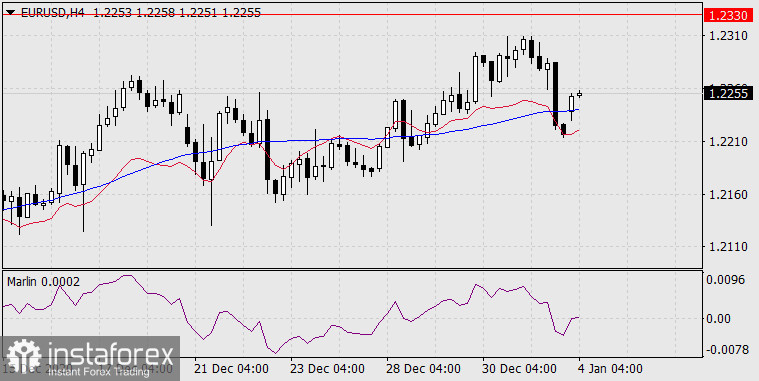Click the 21 Dec 04:00 time label
This screenshot has height=381, width=759.
[231, 369]
